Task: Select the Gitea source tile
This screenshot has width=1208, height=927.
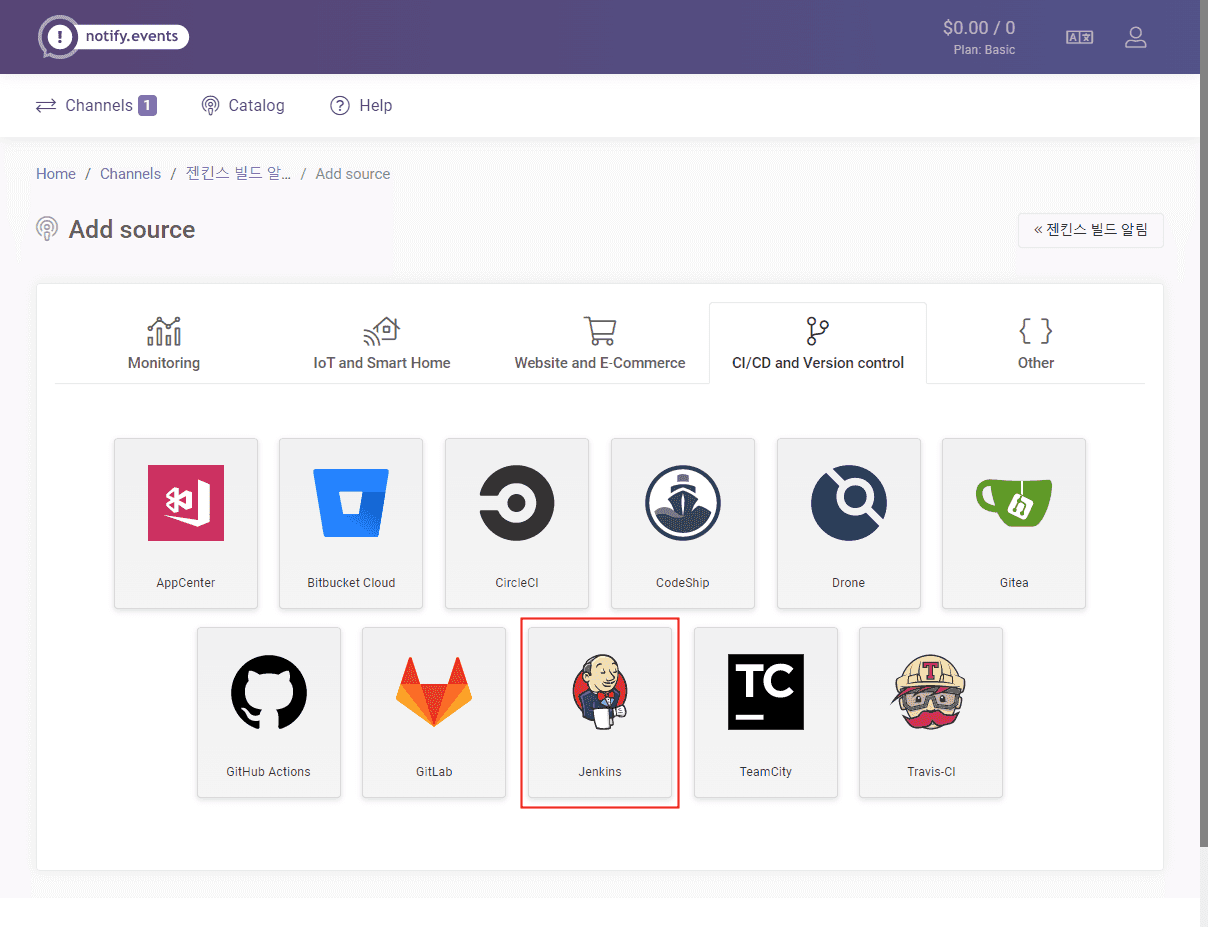Action: pos(1014,523)
